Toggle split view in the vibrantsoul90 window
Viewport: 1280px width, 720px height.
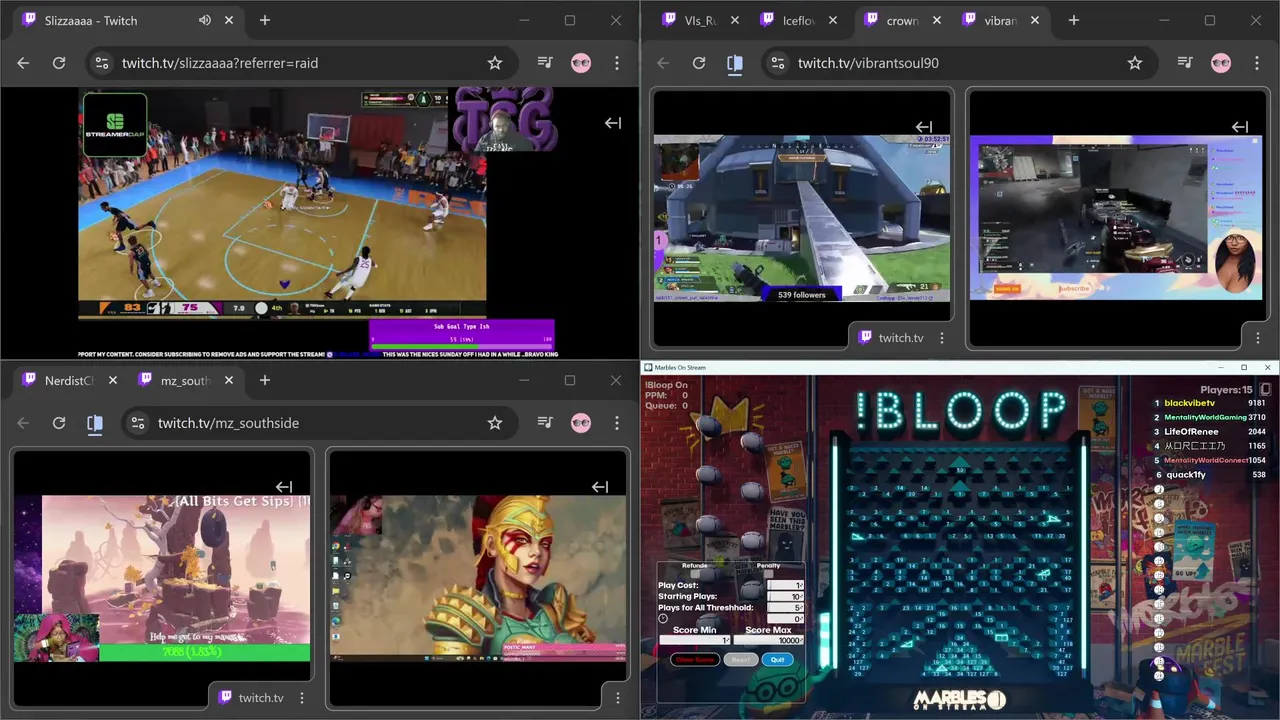(x=735, y=63)
